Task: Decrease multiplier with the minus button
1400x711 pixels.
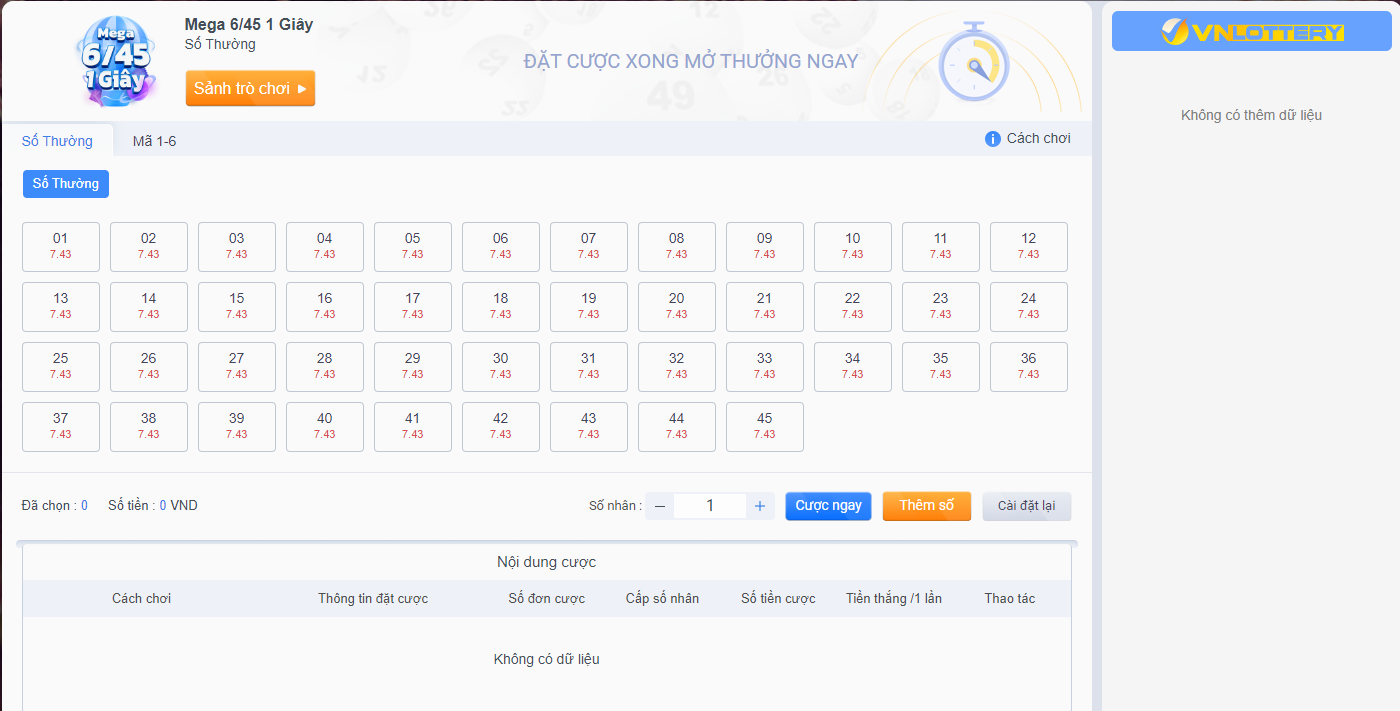Action: click(659, 506)
